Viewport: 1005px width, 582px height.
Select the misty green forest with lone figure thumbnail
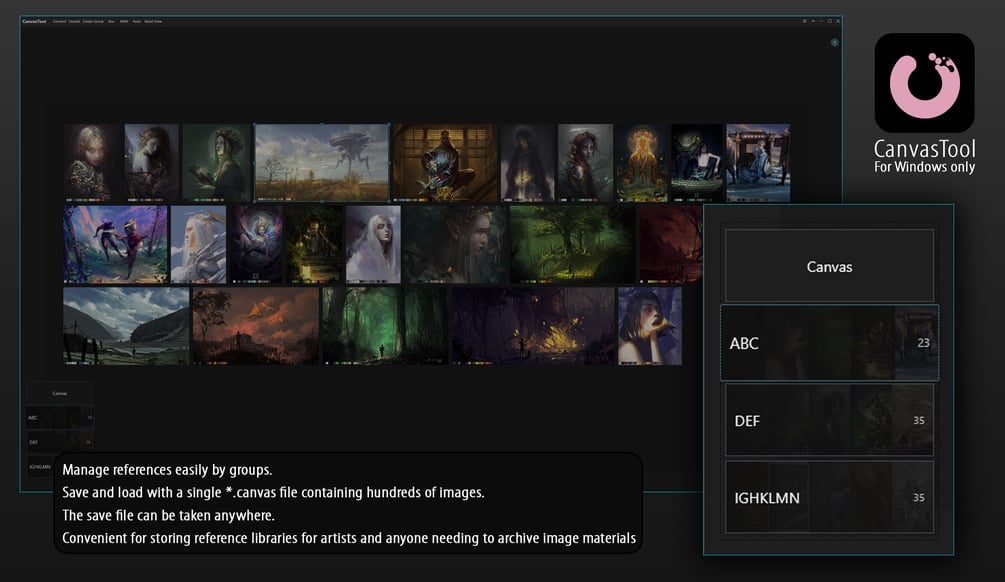pyautogui.click(x=385, y=326)
